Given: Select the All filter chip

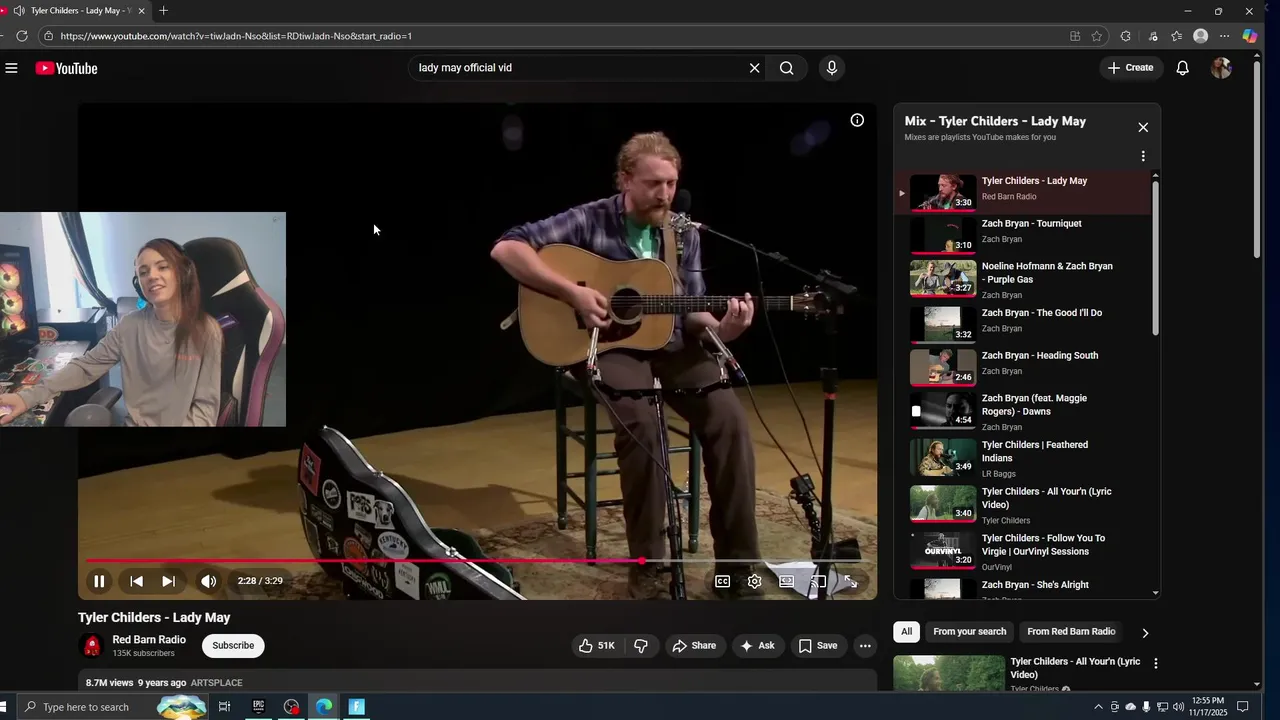Looking at the screenshot, I should [x=906, y=632].
